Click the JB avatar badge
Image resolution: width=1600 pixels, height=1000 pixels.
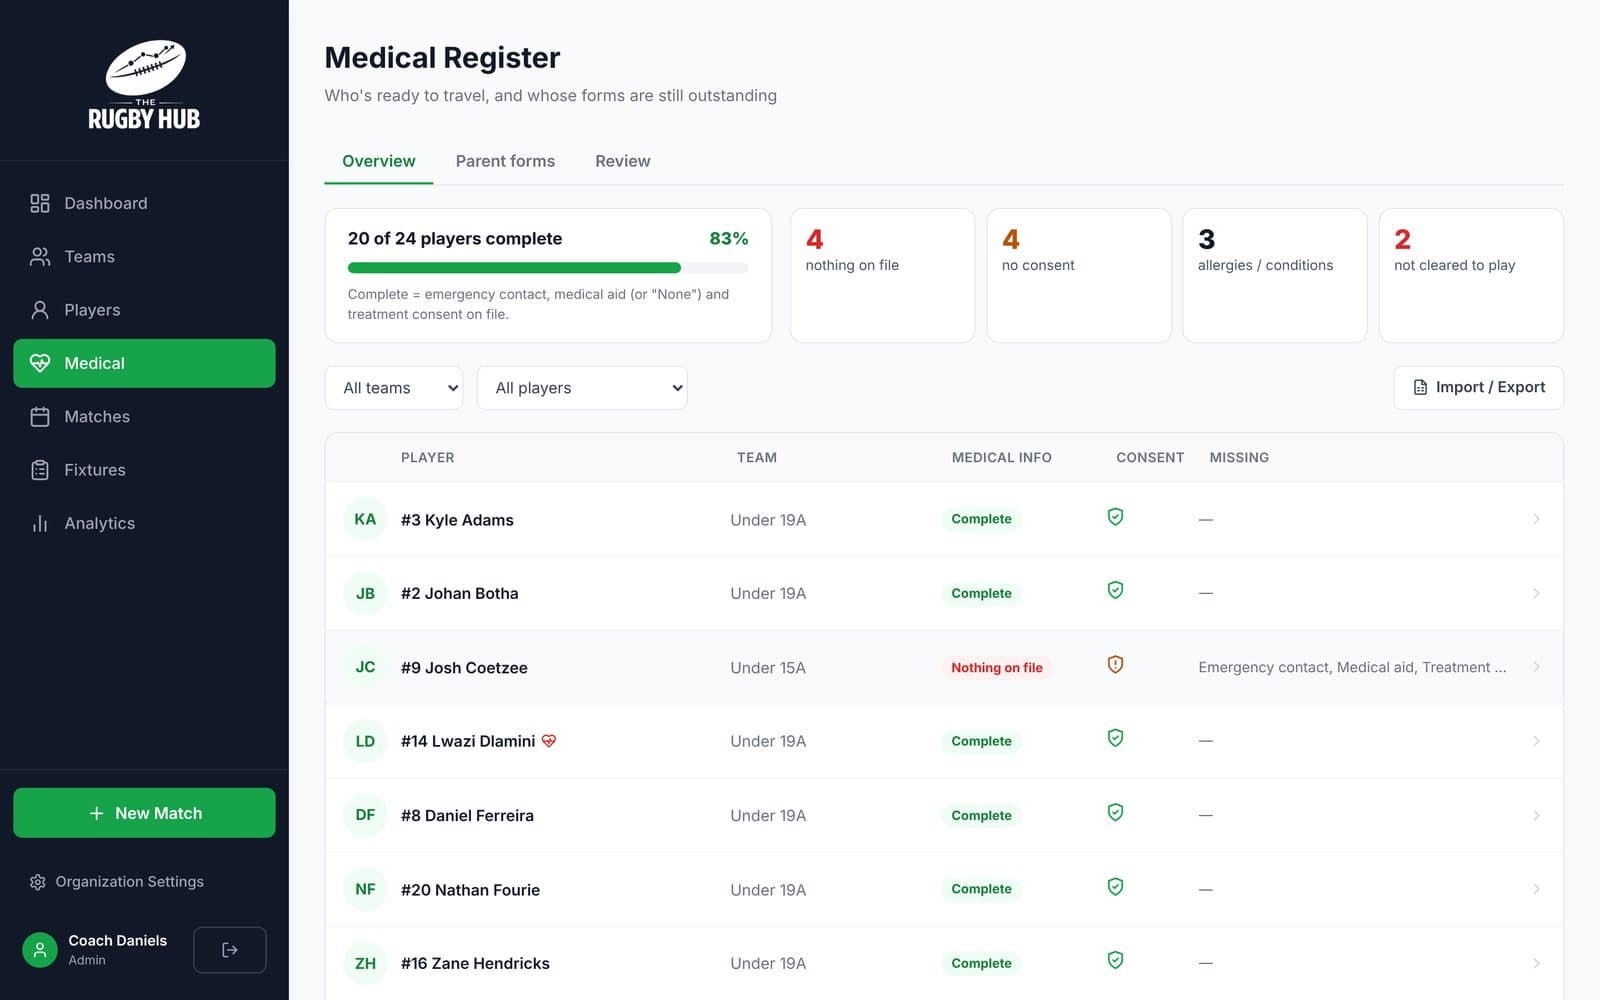click(365, 593)
